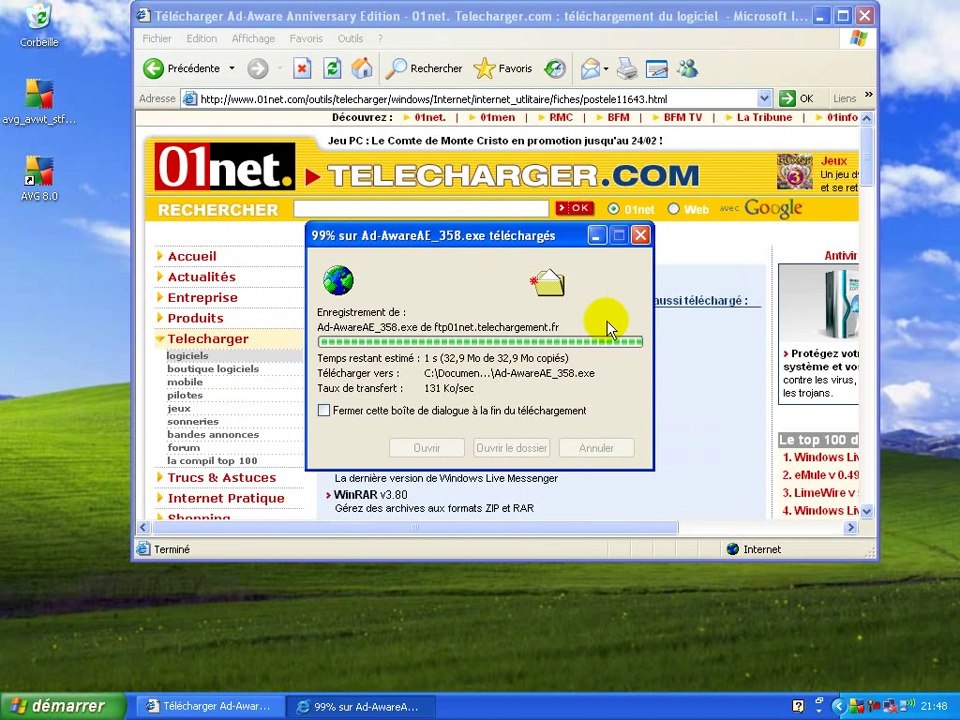Viewport: 960px width, 720px height.
Task: Click the Internet zone globe in status bar
Action: pos(732,549)
